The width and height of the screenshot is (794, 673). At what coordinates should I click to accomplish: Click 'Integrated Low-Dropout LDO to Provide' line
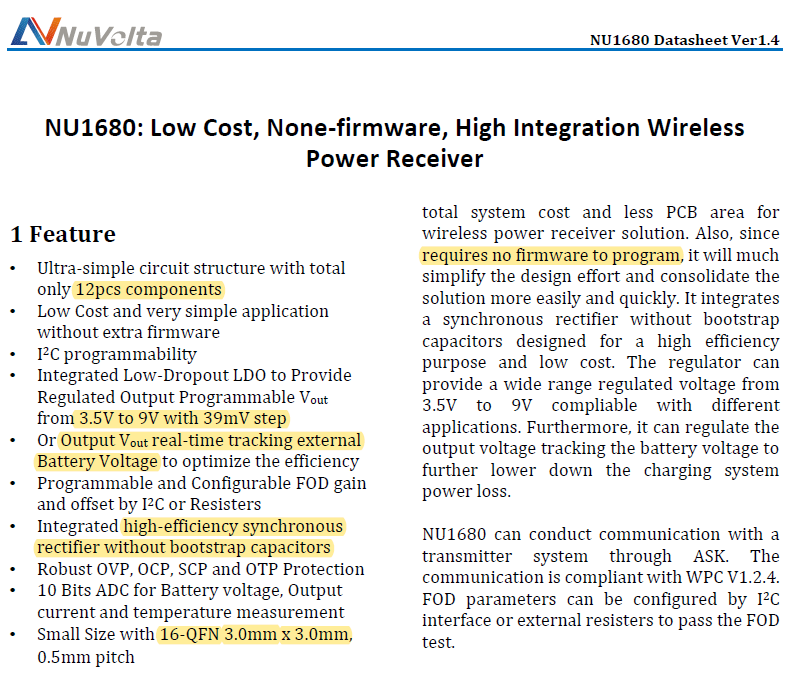pos(194,375)
